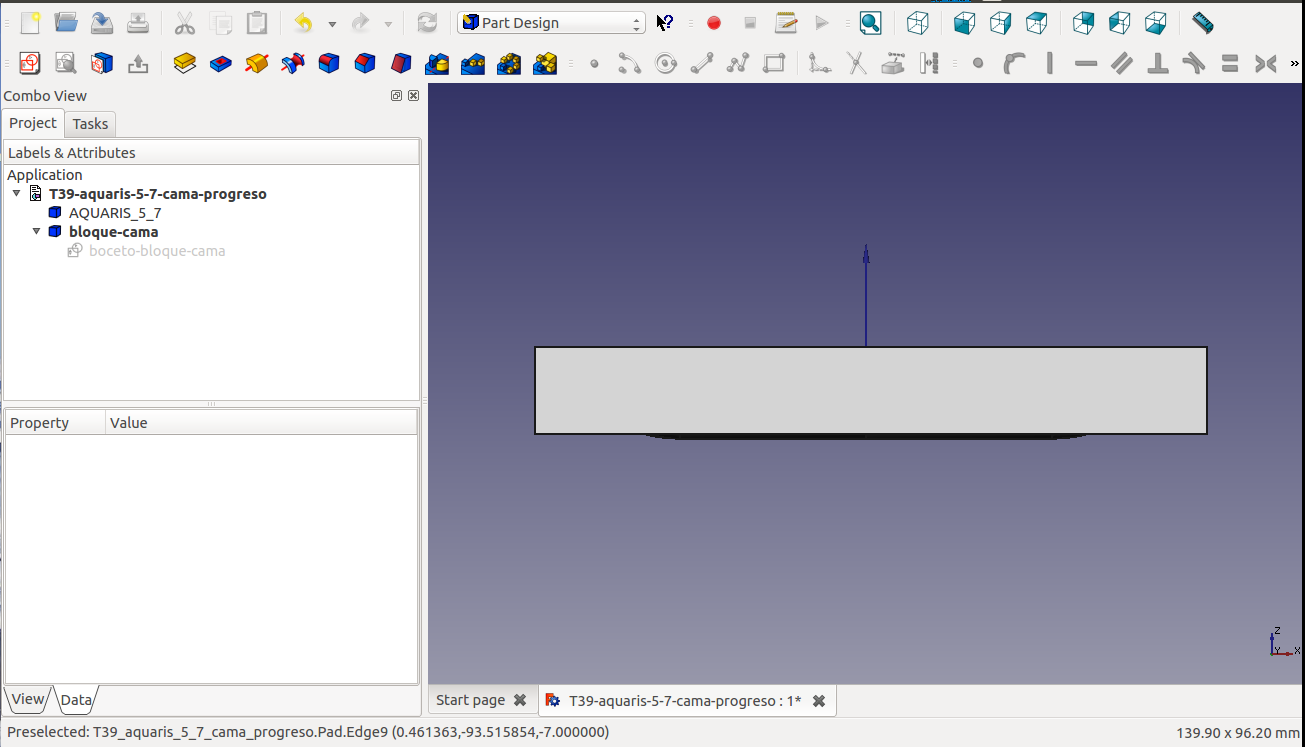Select the Revolution tool icon
The height and width of the screenshot is (747, 1305).
(257, 64)
